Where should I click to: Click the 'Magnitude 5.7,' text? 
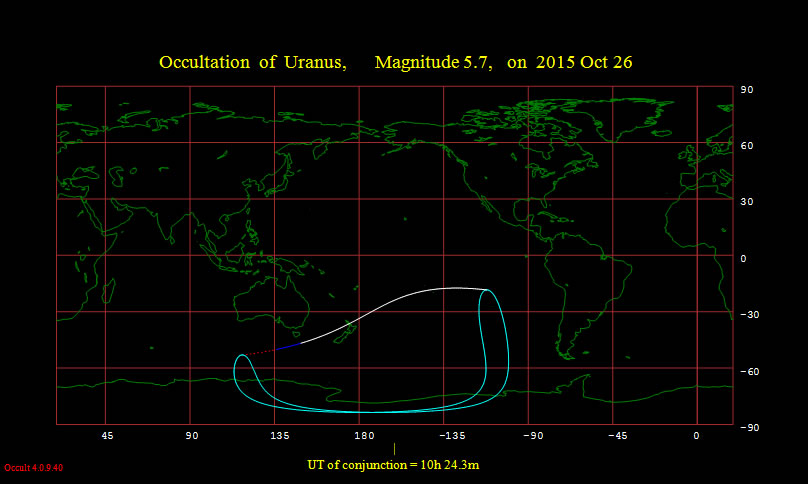click(433, 62)
